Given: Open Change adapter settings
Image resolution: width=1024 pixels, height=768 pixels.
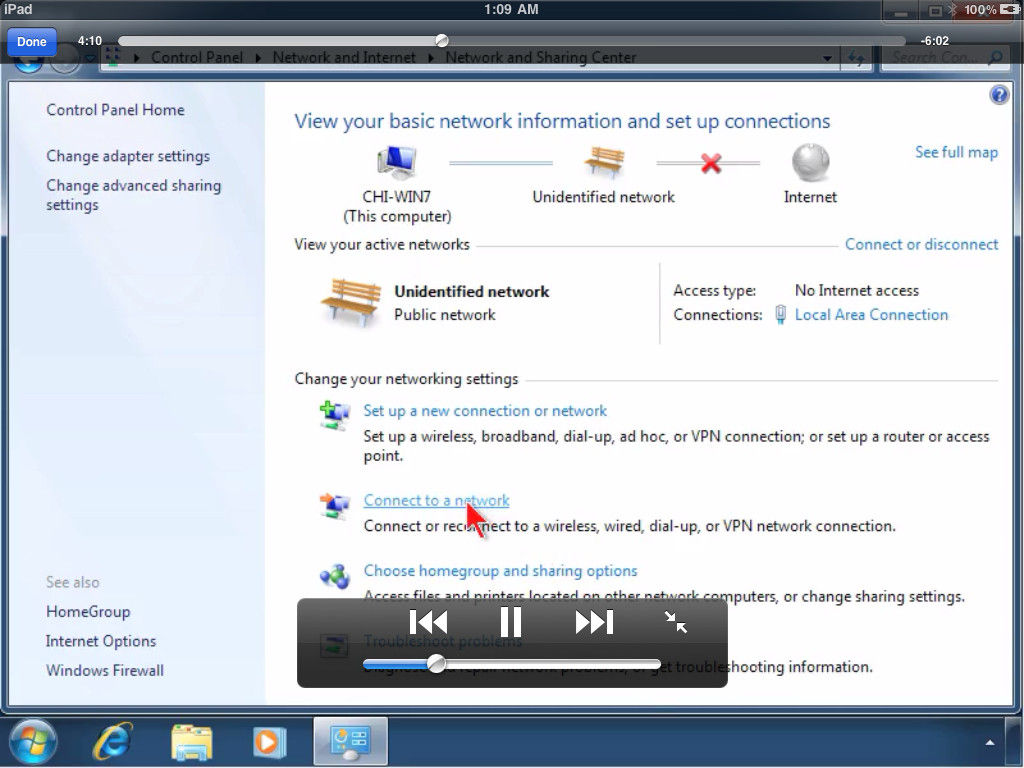Looking at the screenshot, I should (x=128, y=156).
